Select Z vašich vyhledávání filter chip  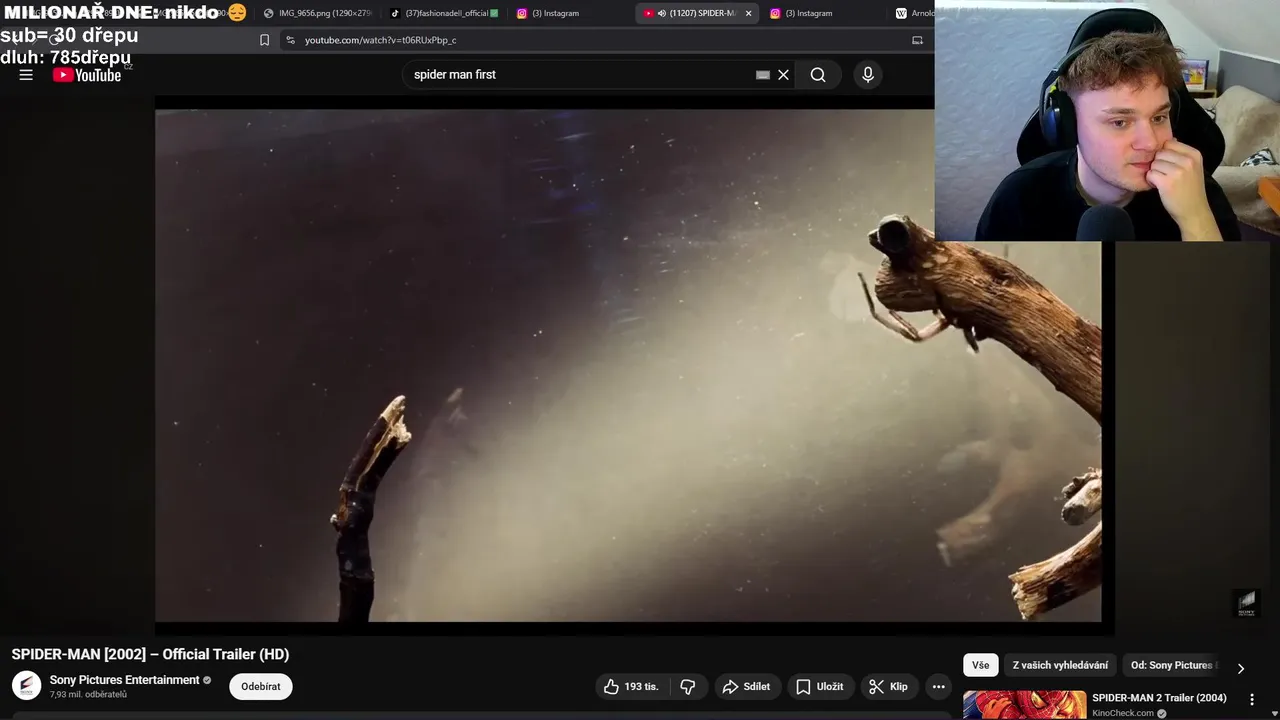point(1060,665)
